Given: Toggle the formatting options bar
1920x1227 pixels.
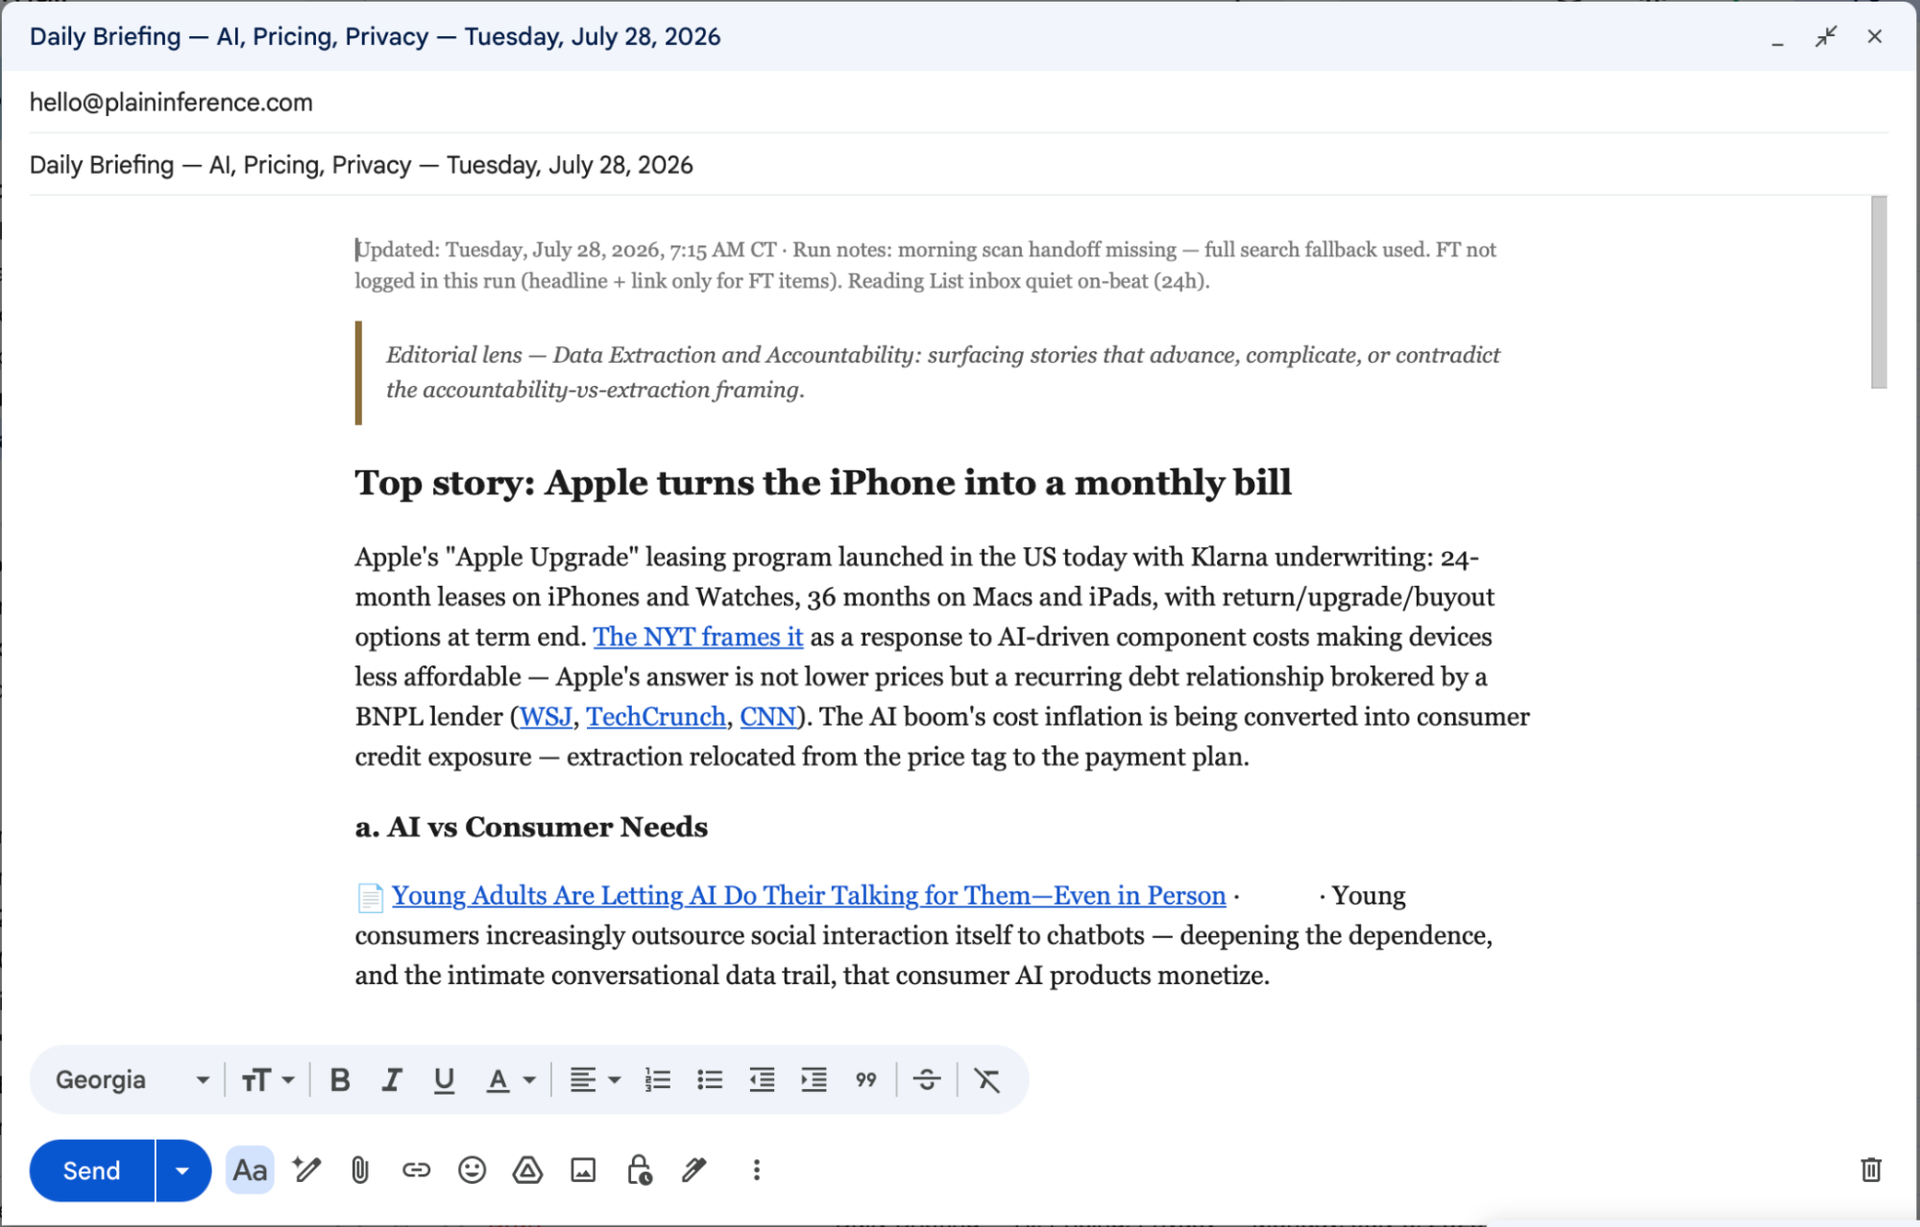Looking at the screenshot, I should (250, 1170).
